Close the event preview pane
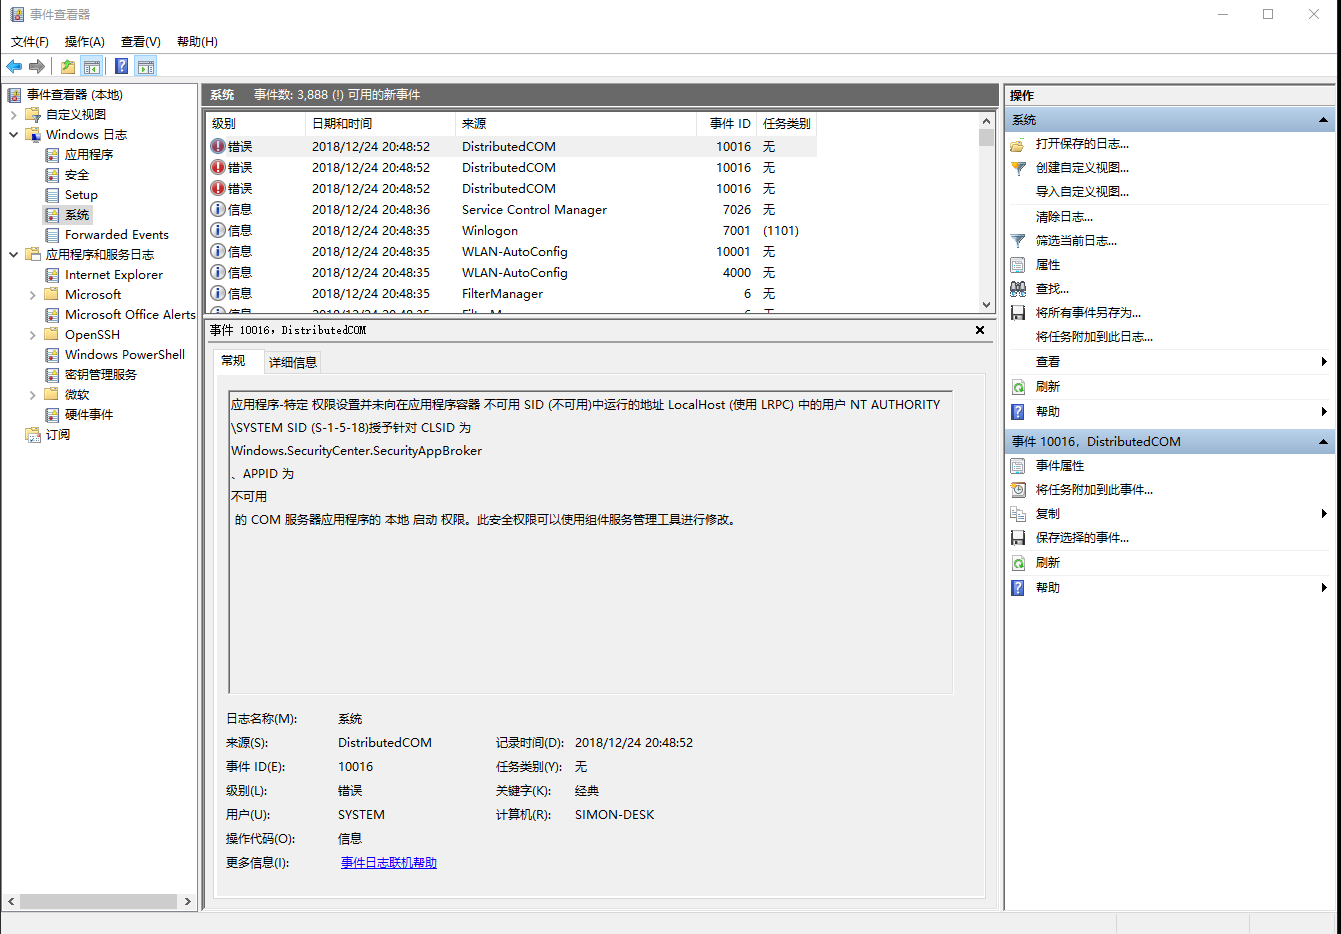Screen dimensions: 1341x934 tap(980, 330)
